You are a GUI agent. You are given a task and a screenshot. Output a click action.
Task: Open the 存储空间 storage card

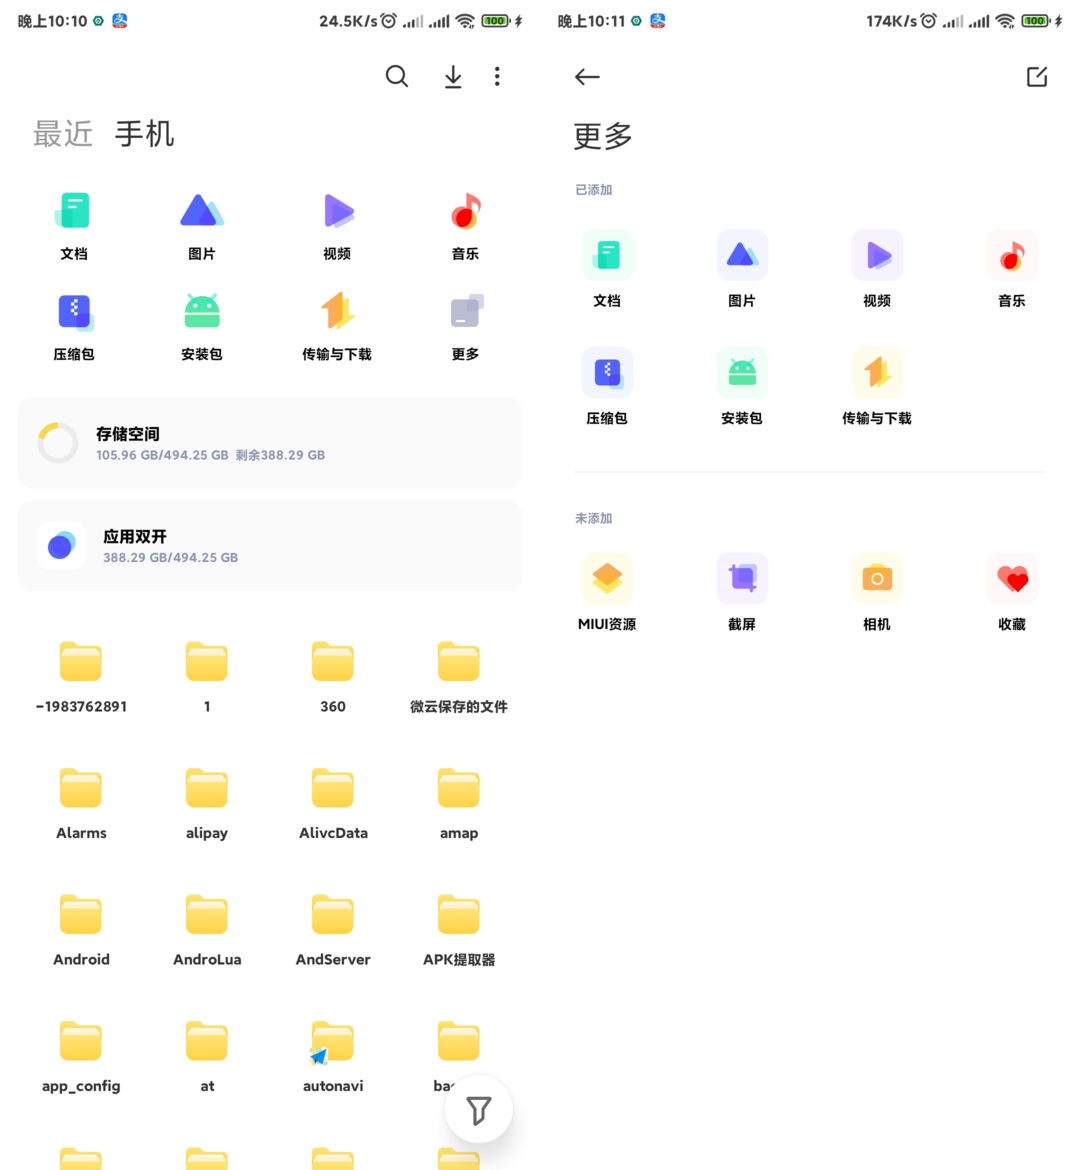269,443
